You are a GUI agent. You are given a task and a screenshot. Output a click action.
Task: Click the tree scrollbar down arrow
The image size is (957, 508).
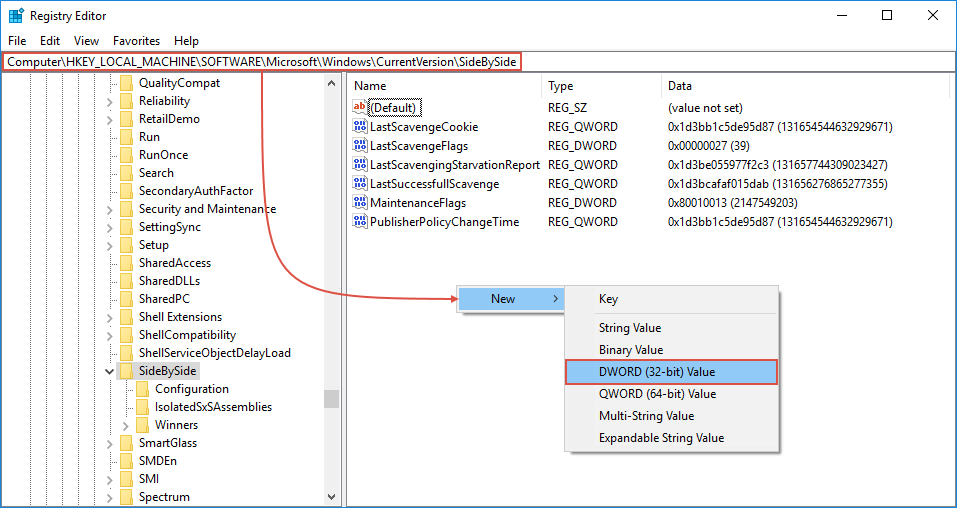click(x=331, y=497)
